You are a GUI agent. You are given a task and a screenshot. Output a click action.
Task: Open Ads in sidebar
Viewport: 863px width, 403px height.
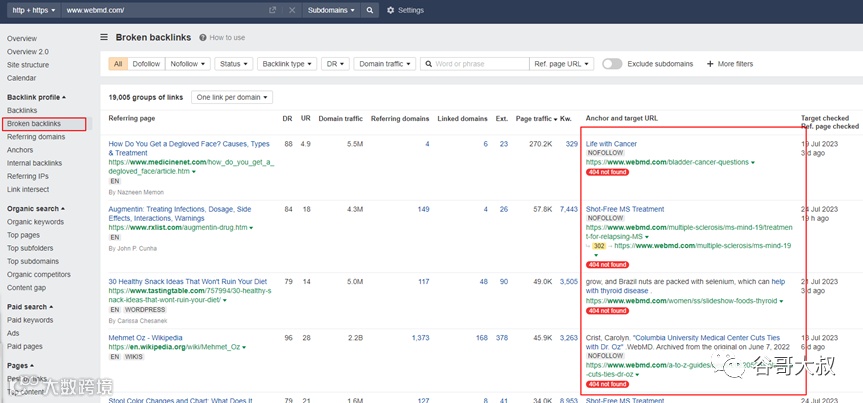click(x=13, y=333)
